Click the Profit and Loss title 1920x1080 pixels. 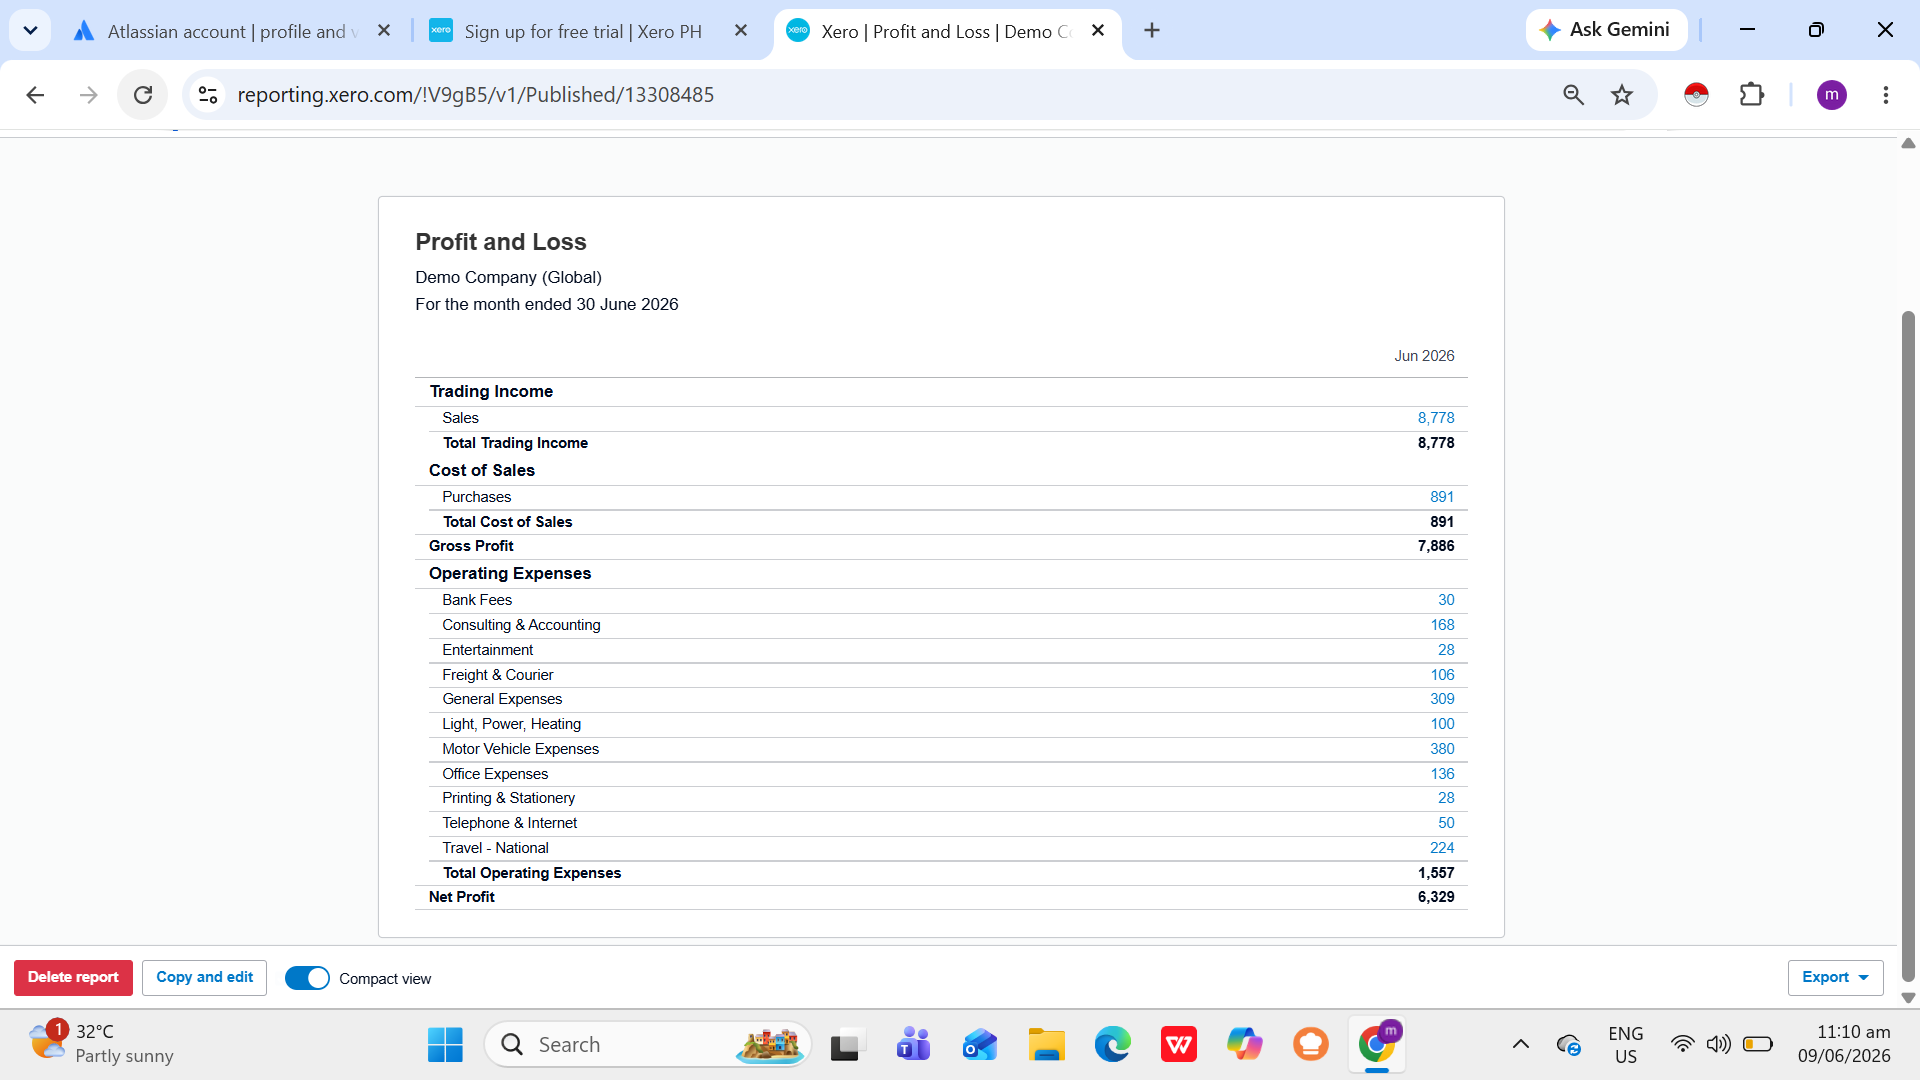[501, 242]
